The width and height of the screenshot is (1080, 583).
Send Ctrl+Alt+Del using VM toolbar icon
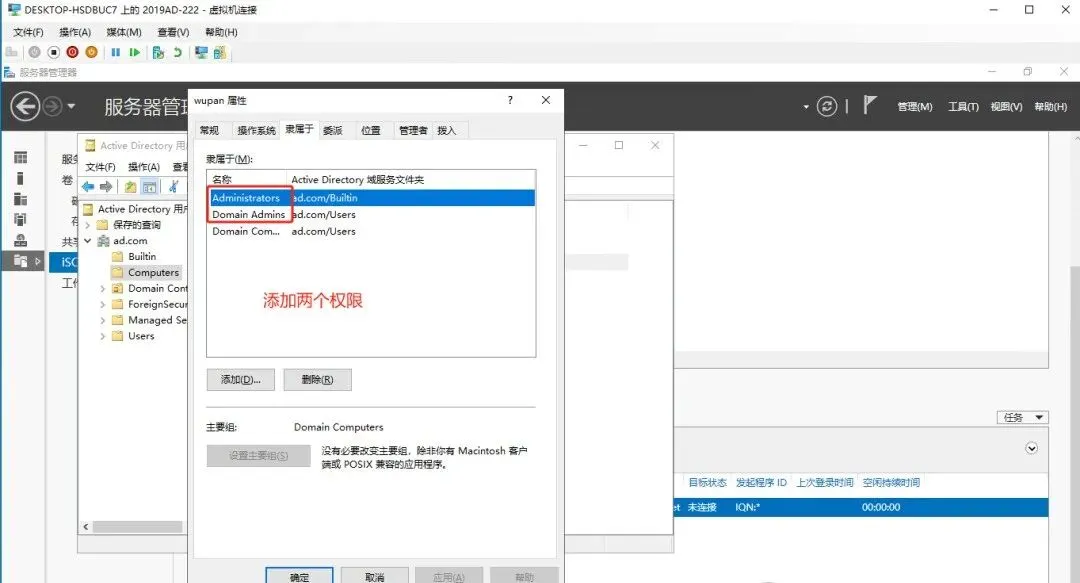12,52
